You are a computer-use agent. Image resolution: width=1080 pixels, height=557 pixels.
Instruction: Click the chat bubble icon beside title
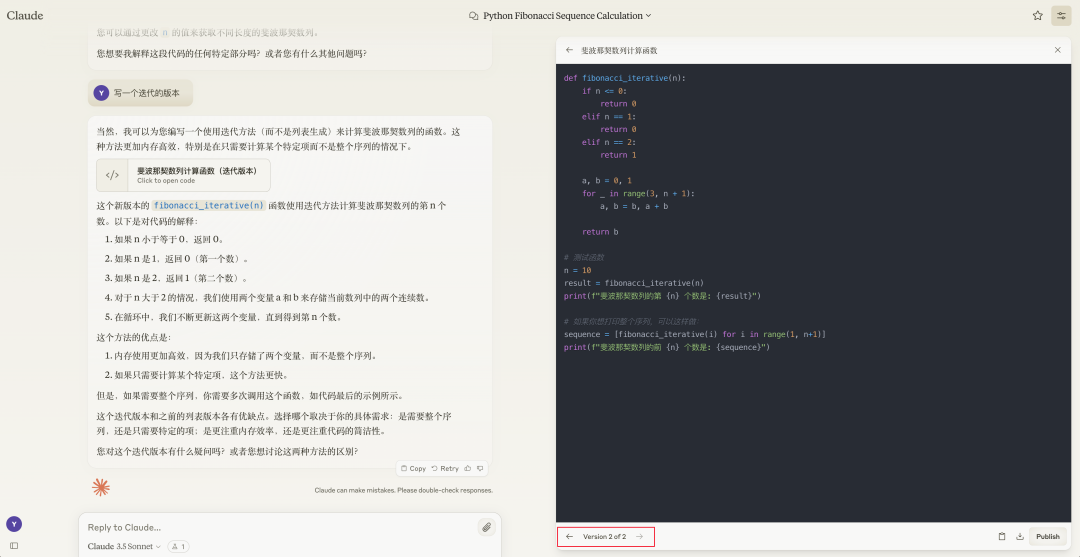pos(473,16)
